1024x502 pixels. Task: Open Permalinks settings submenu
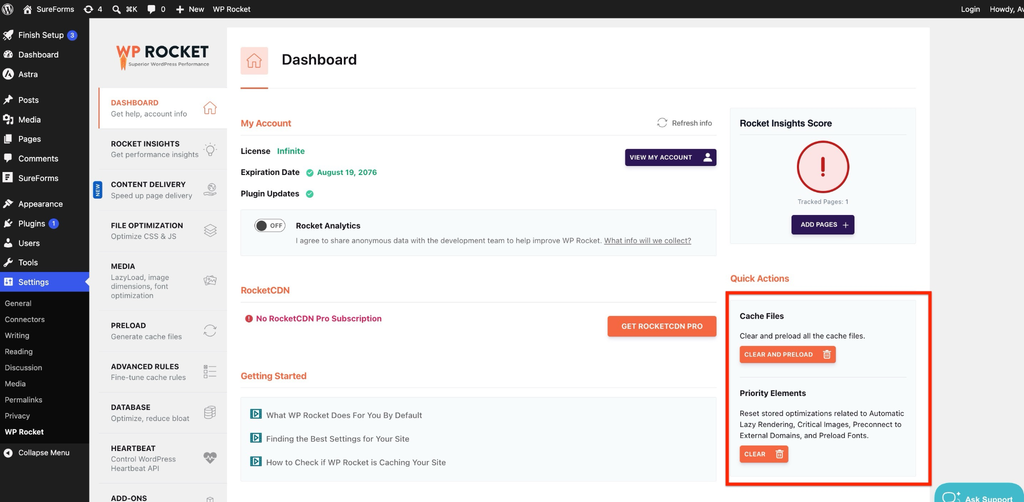pyautogui.click(x=22, y=400)
